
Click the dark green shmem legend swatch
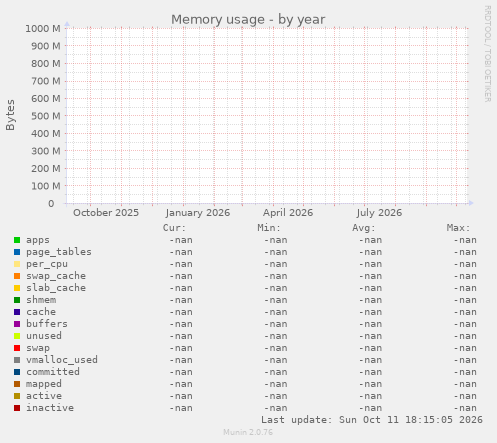tap(17, 300)
